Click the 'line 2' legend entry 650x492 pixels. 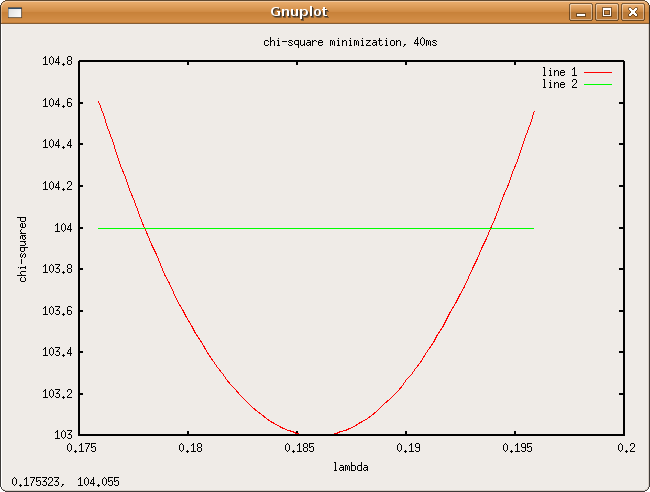[x=559, y=84]
